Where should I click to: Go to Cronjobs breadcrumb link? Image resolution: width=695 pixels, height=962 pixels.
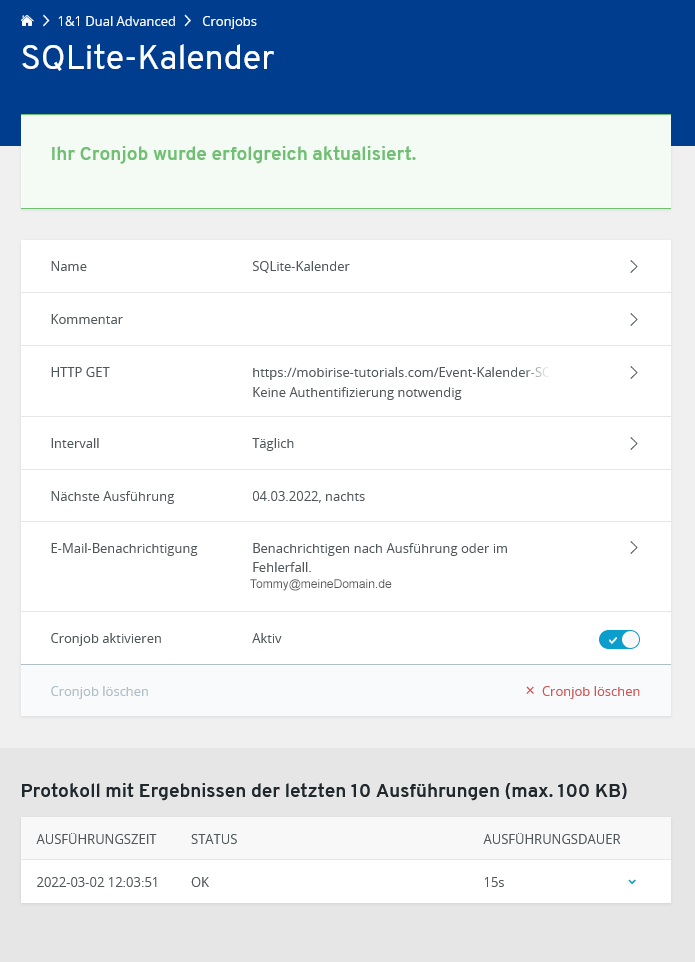coord(229,21)
